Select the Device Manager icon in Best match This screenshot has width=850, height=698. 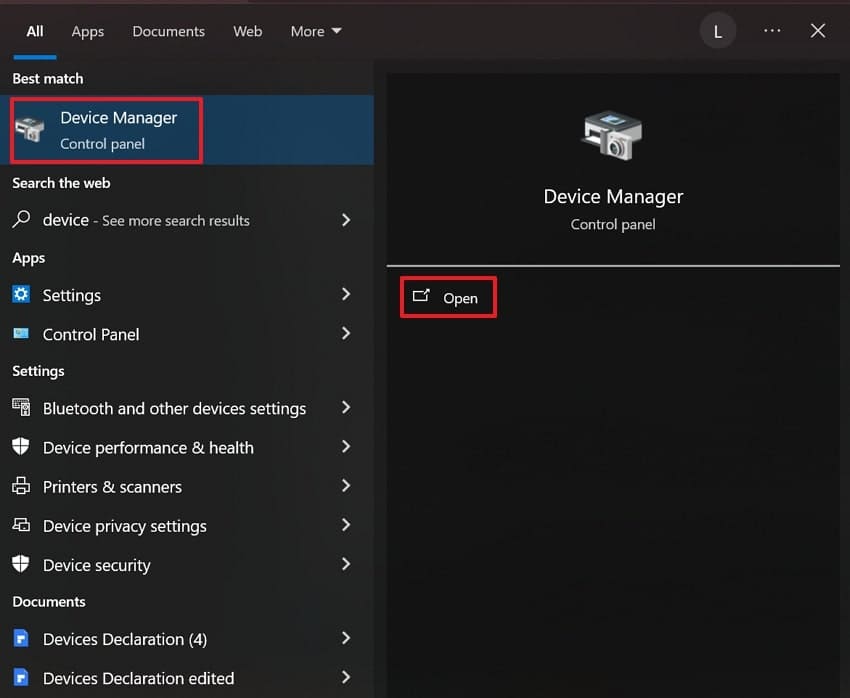click(x=30, y=129)
